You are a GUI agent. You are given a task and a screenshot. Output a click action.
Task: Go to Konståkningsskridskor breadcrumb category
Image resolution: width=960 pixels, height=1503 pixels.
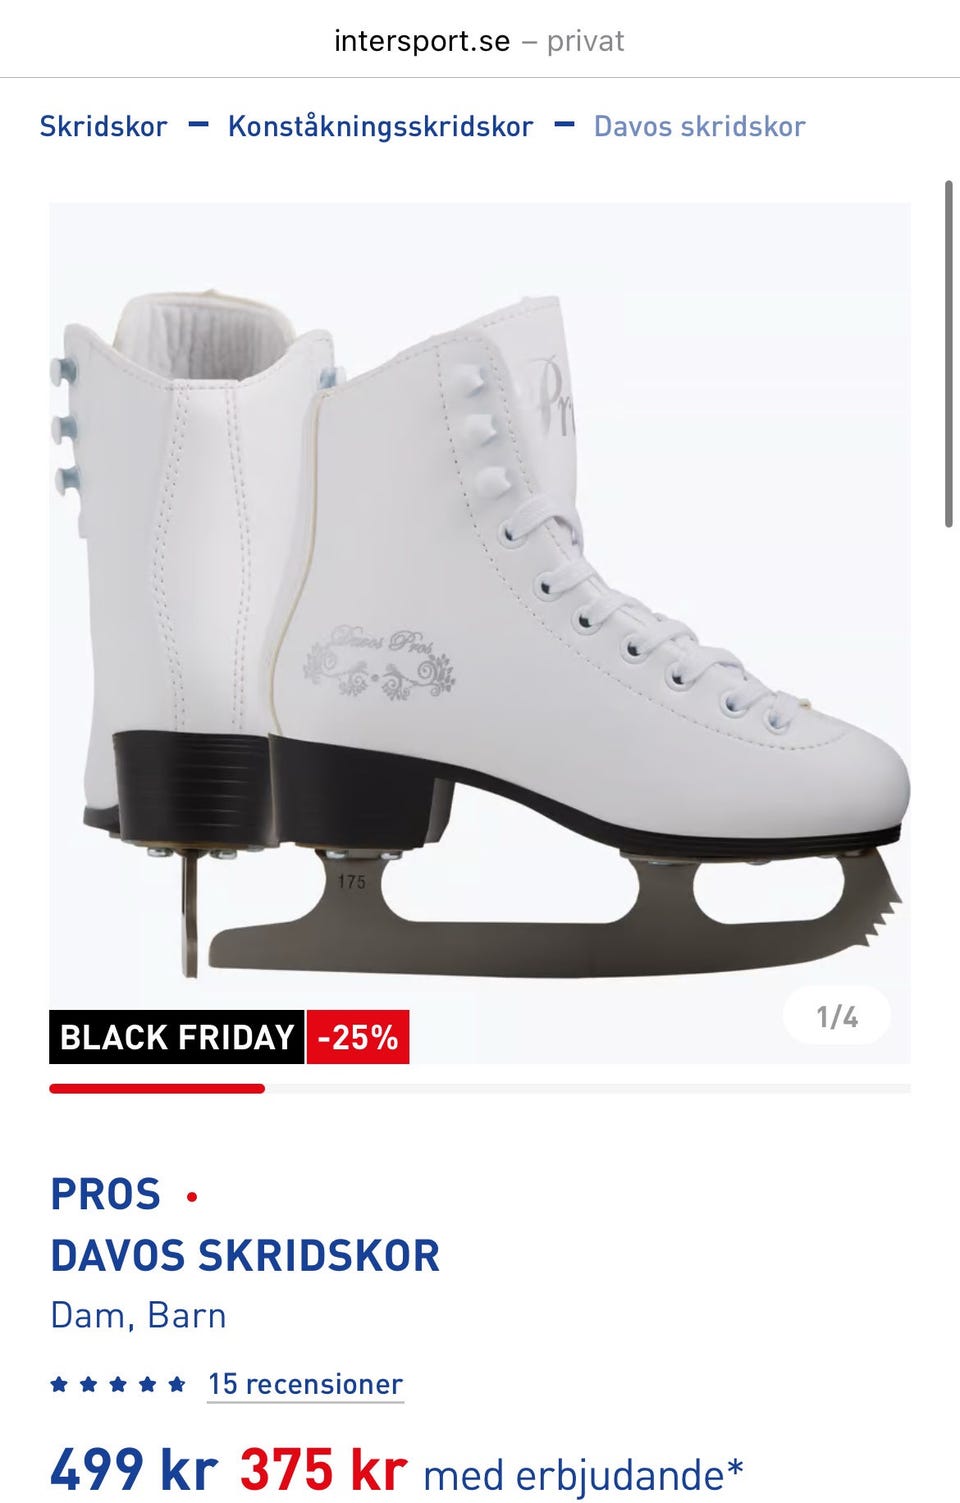(380, 127)
